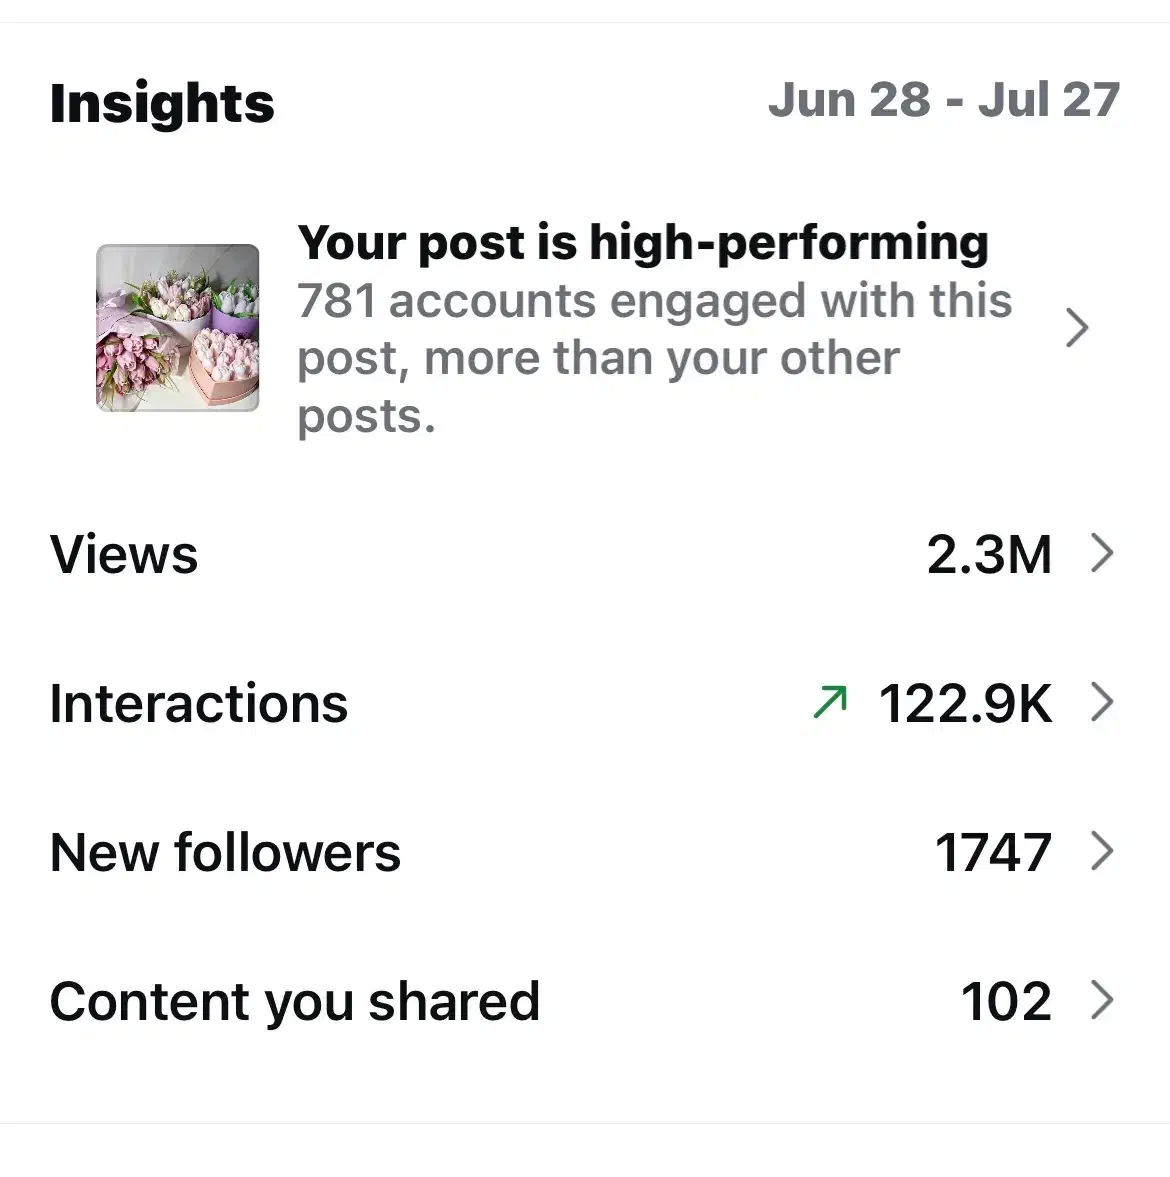The width and height of the screenshot is (1170, 1177).
Task: Open the New followers row label
Action: tap(225, 852)
